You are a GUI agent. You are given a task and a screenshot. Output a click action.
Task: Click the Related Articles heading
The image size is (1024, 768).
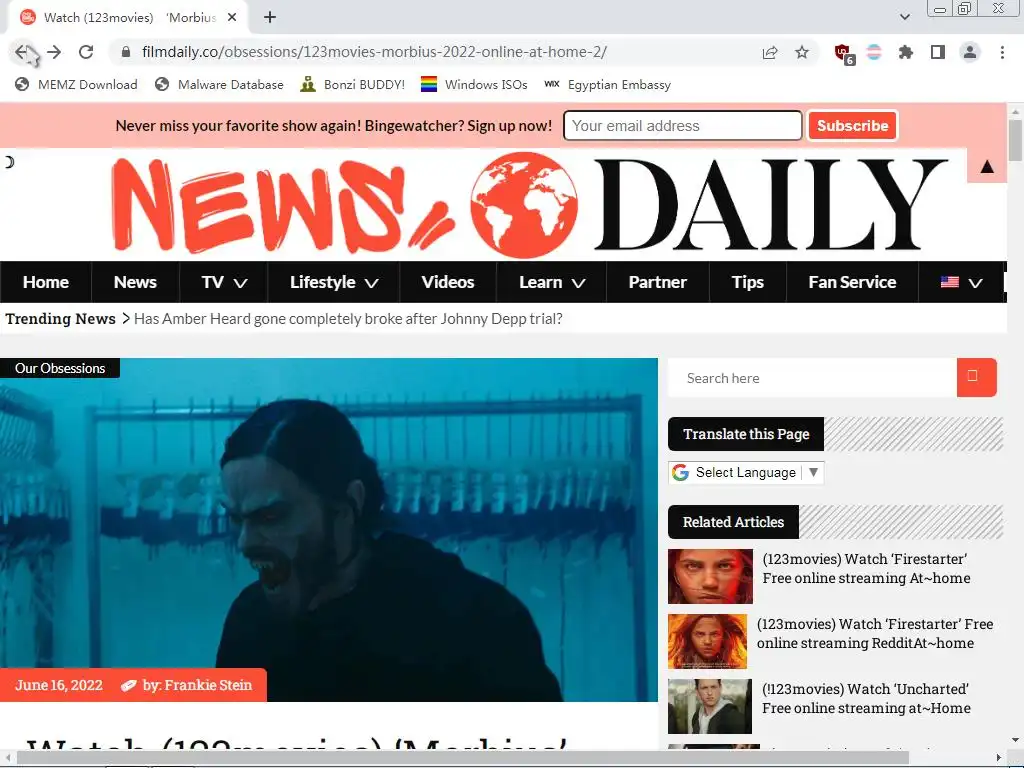(x=733, y=522)
